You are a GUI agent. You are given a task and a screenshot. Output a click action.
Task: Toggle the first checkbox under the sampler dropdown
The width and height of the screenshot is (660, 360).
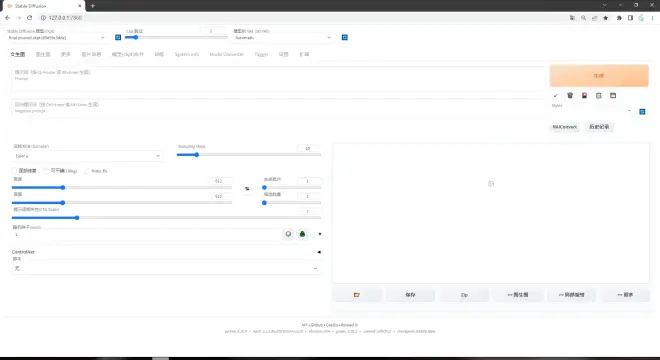pyautogui.click(x=14, y=171)
